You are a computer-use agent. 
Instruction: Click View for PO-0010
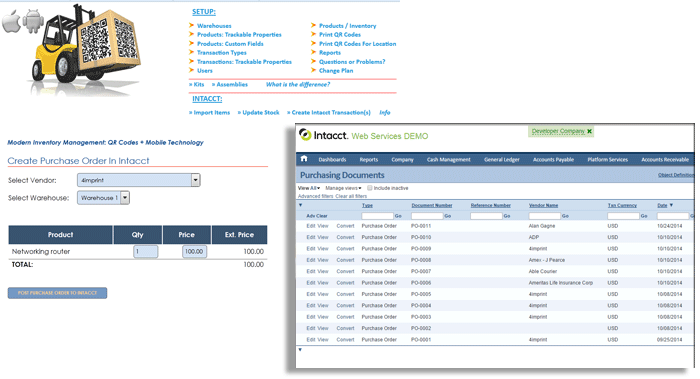coord(323,237)
